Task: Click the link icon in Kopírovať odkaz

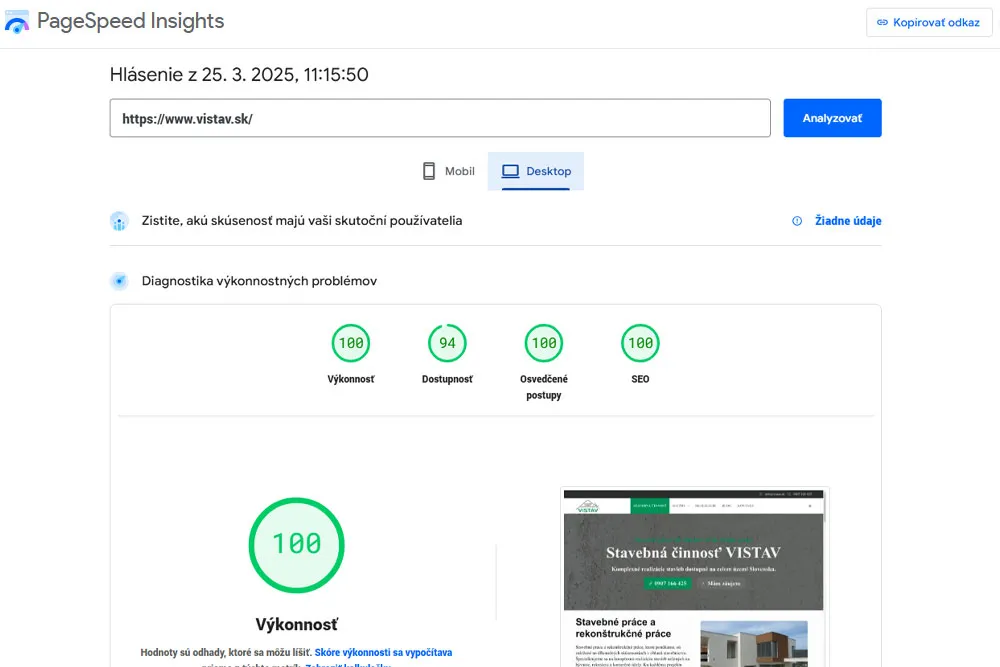Action: (x=882, y=22)
